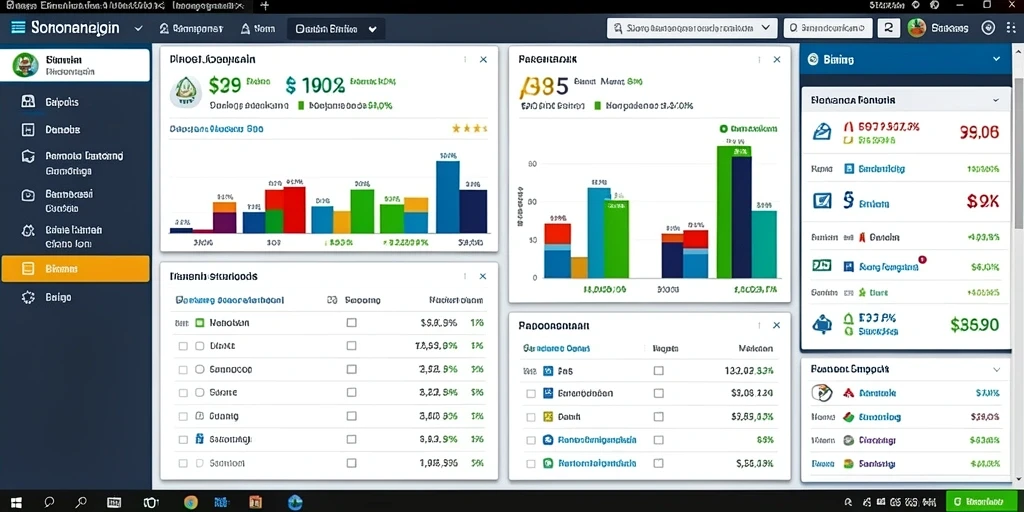Screen dimensions: 1024x512
Task: Expand the chevron next to the top-left app name
Action: (138, 29)
